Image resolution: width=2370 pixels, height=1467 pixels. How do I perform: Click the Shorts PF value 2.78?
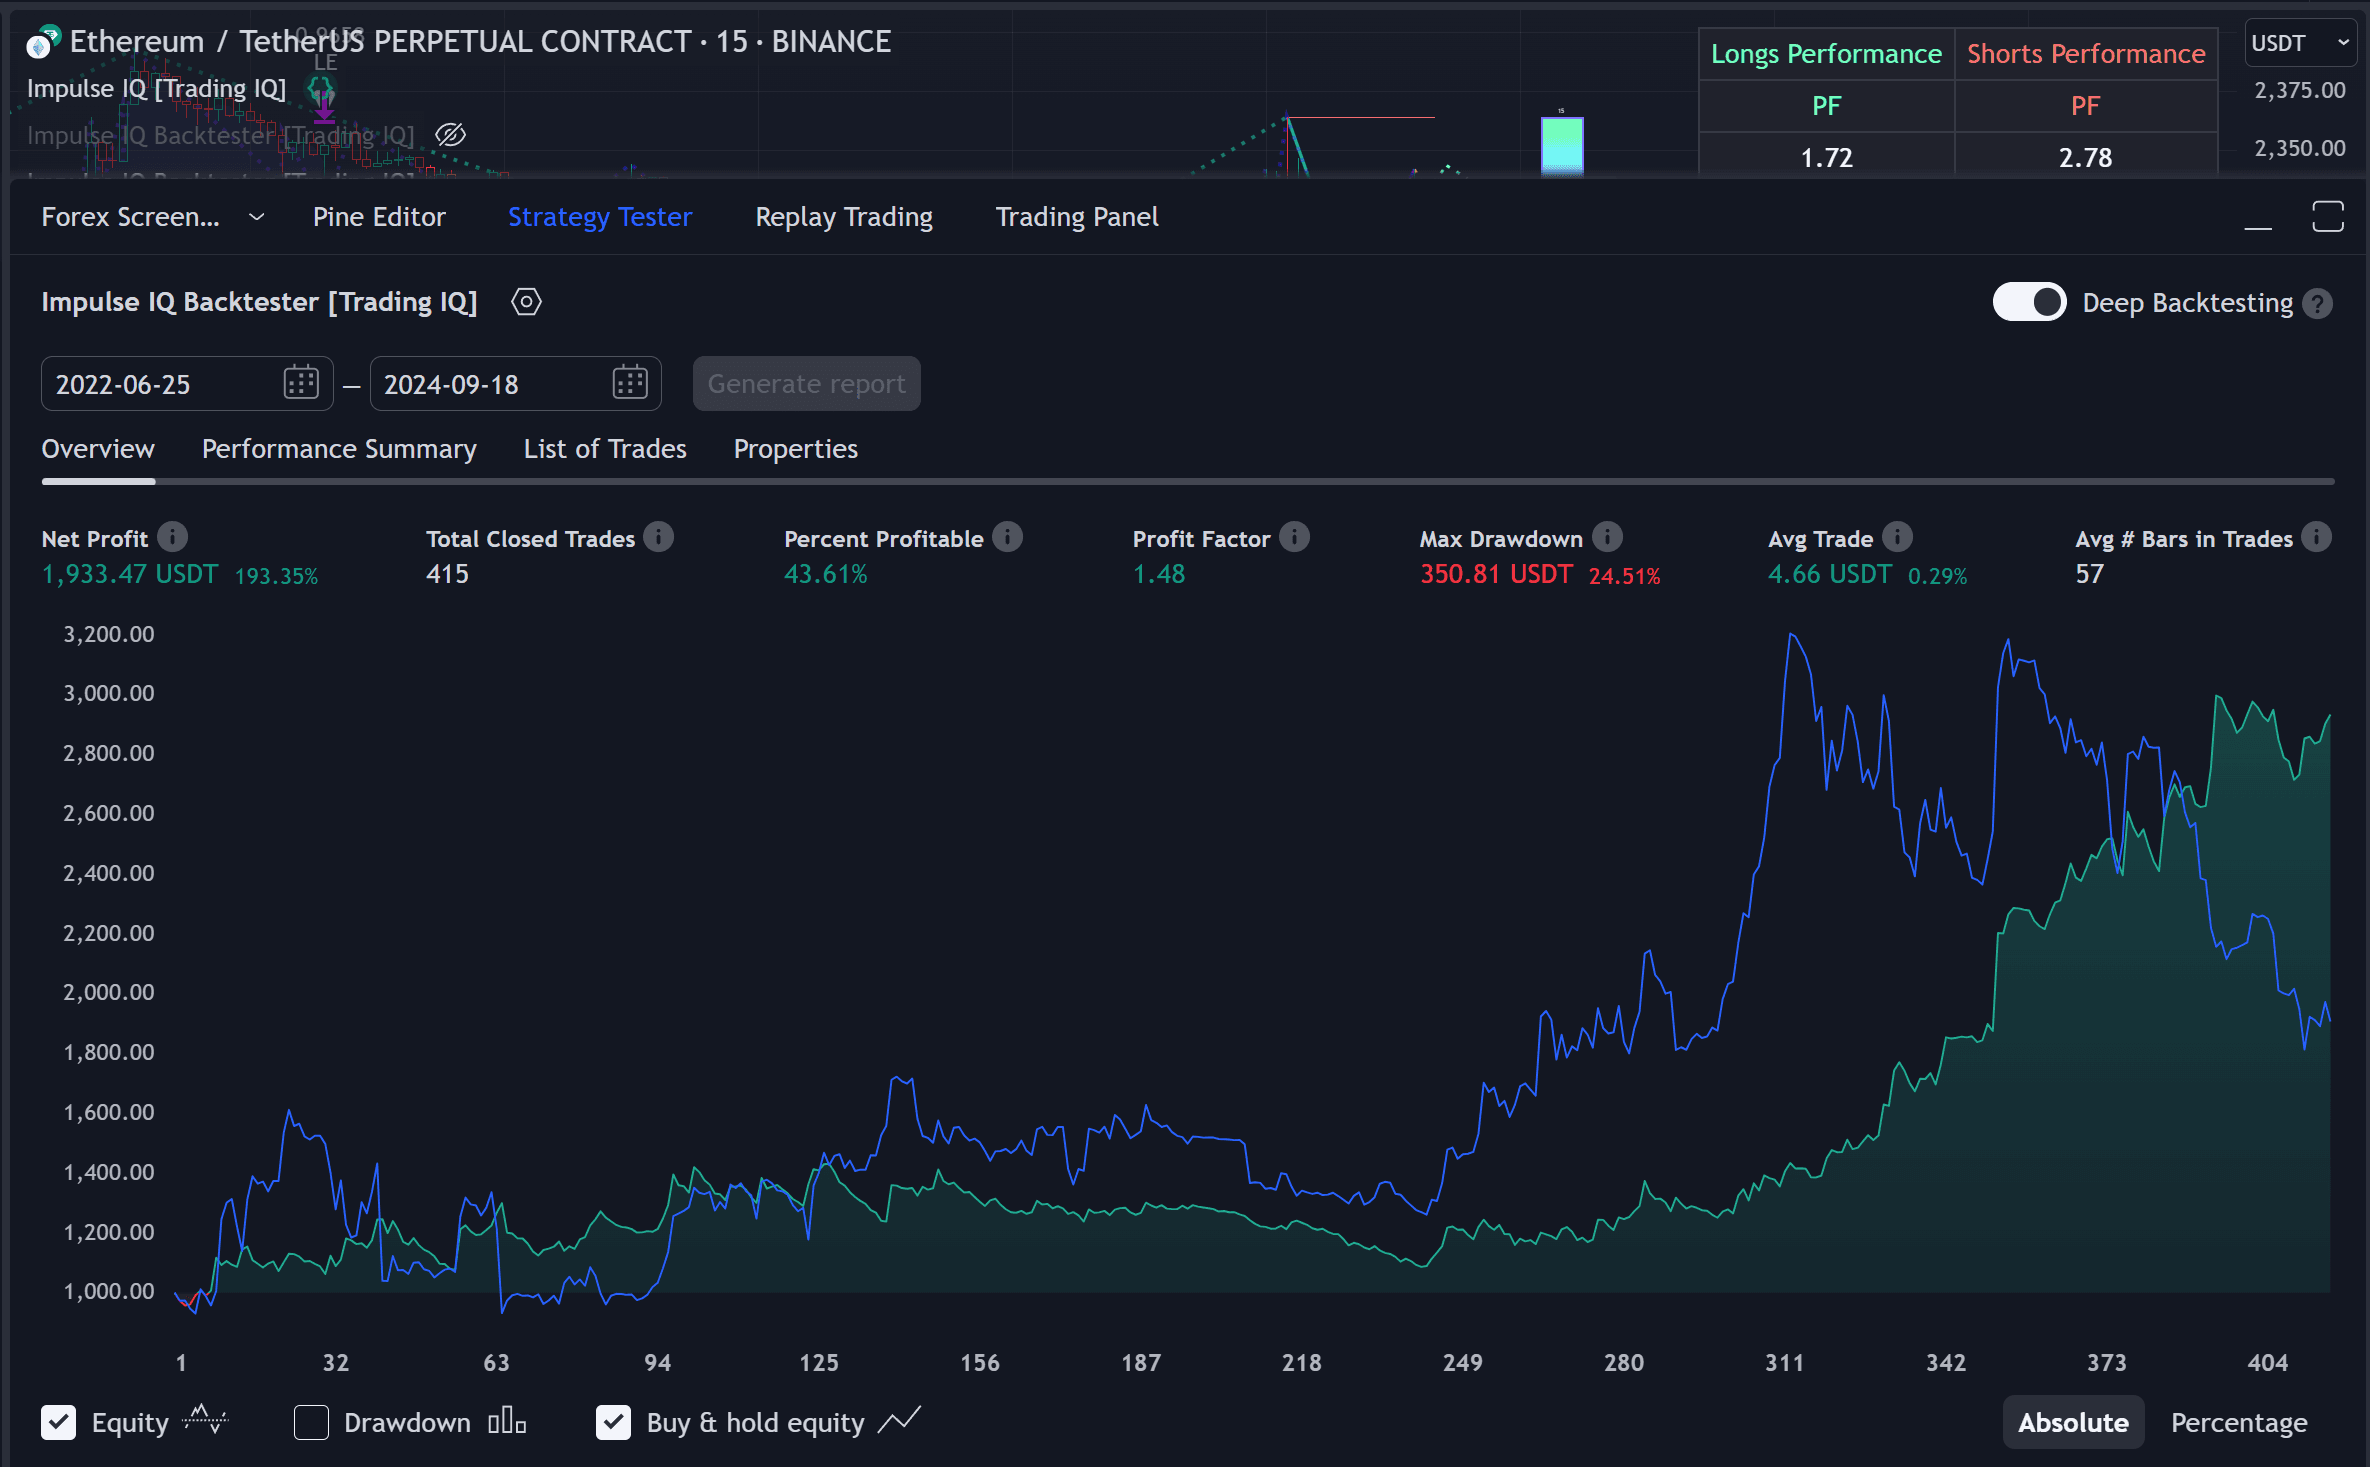2086,157
